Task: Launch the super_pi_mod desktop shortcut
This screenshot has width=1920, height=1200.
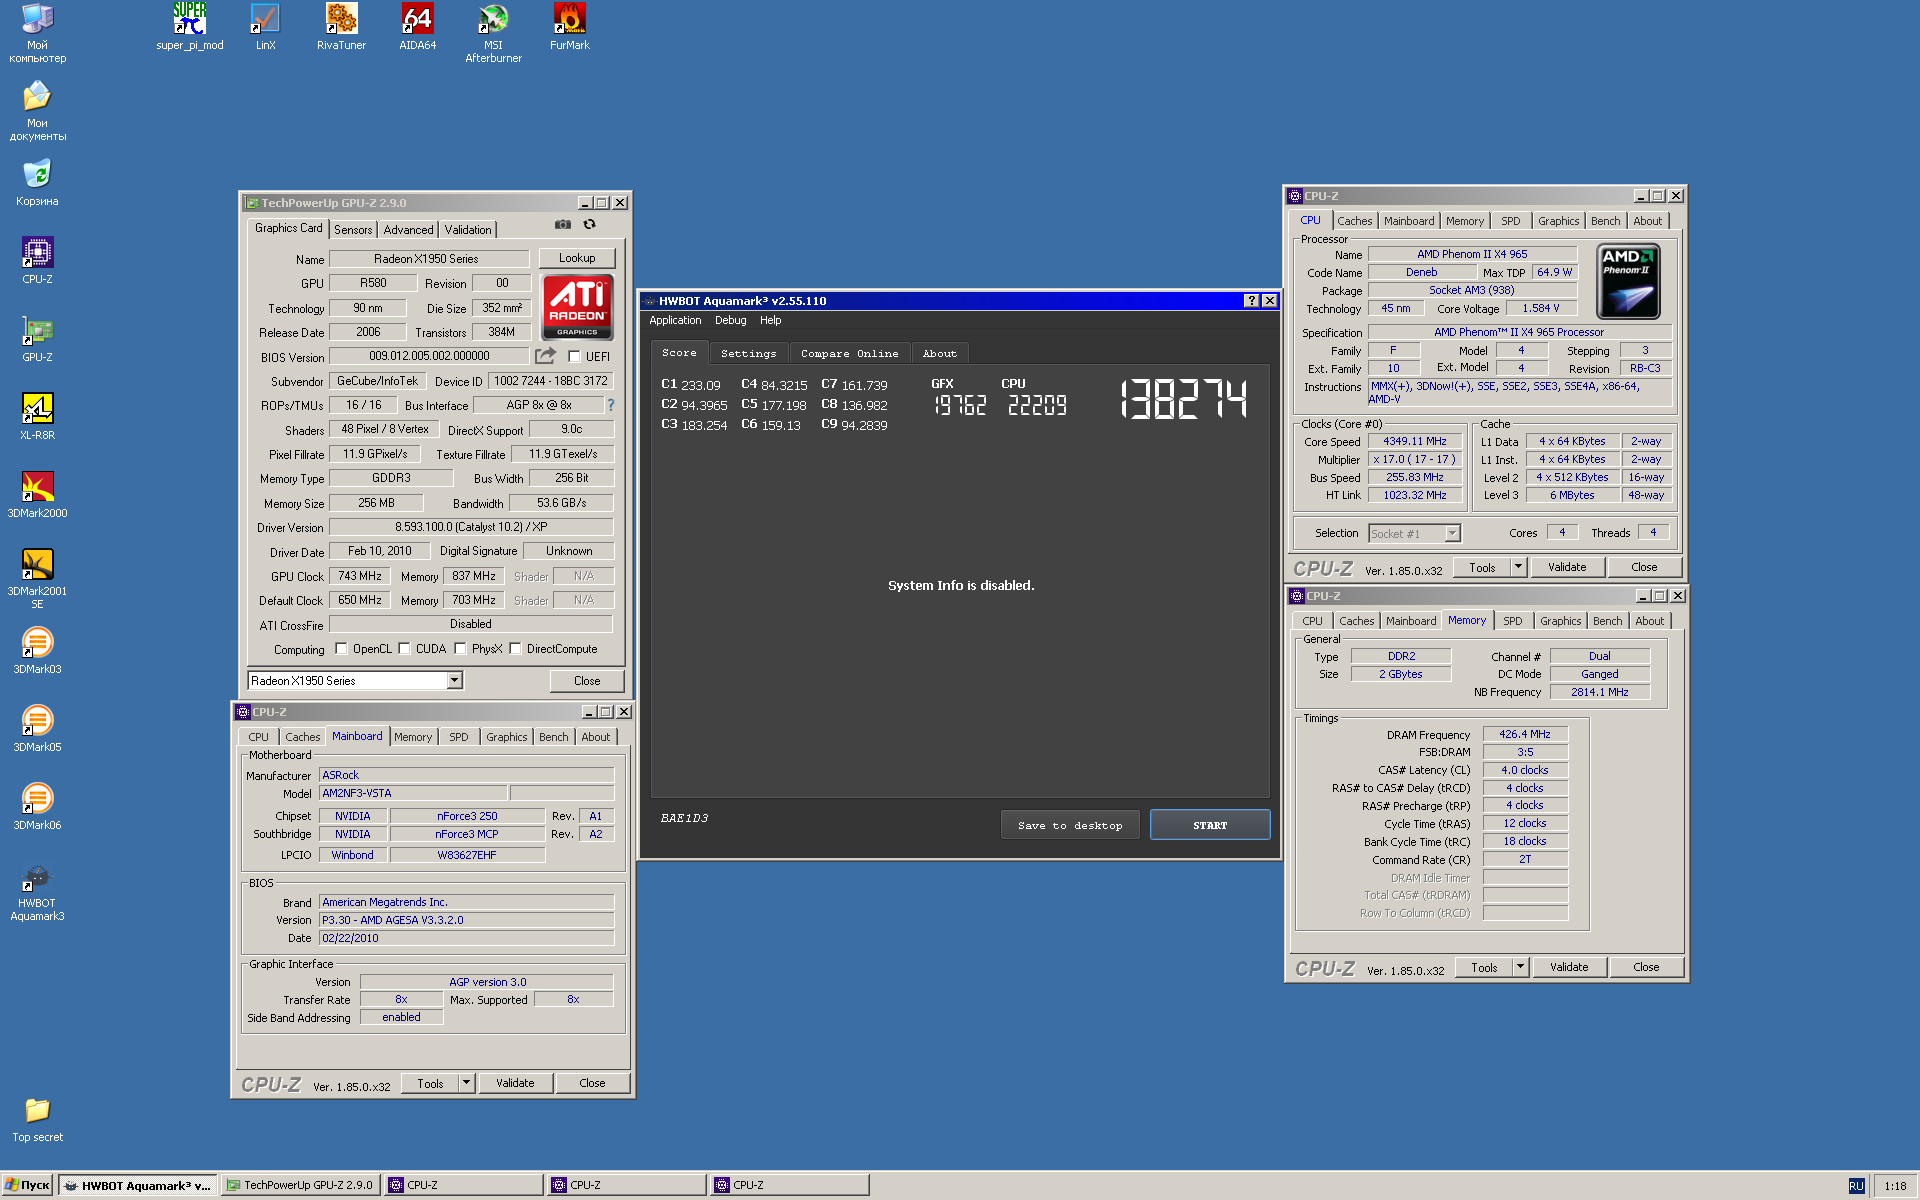Action: pos(189,27)
